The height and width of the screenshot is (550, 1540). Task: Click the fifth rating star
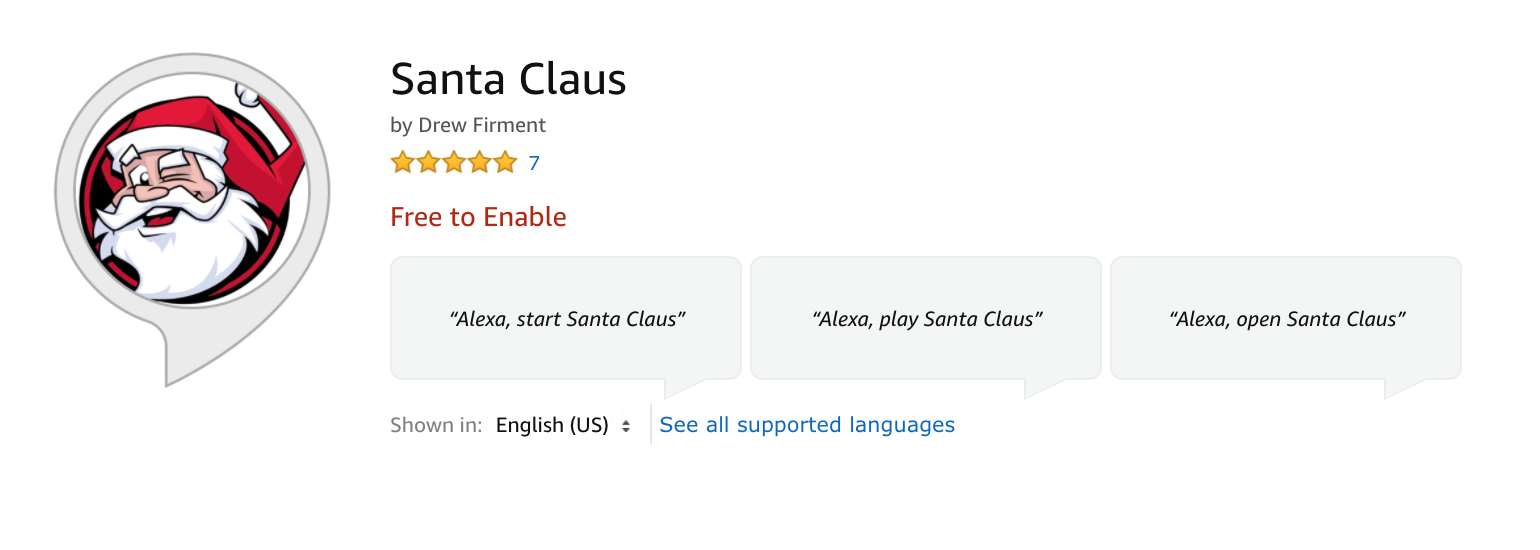(x=505, y=162)
